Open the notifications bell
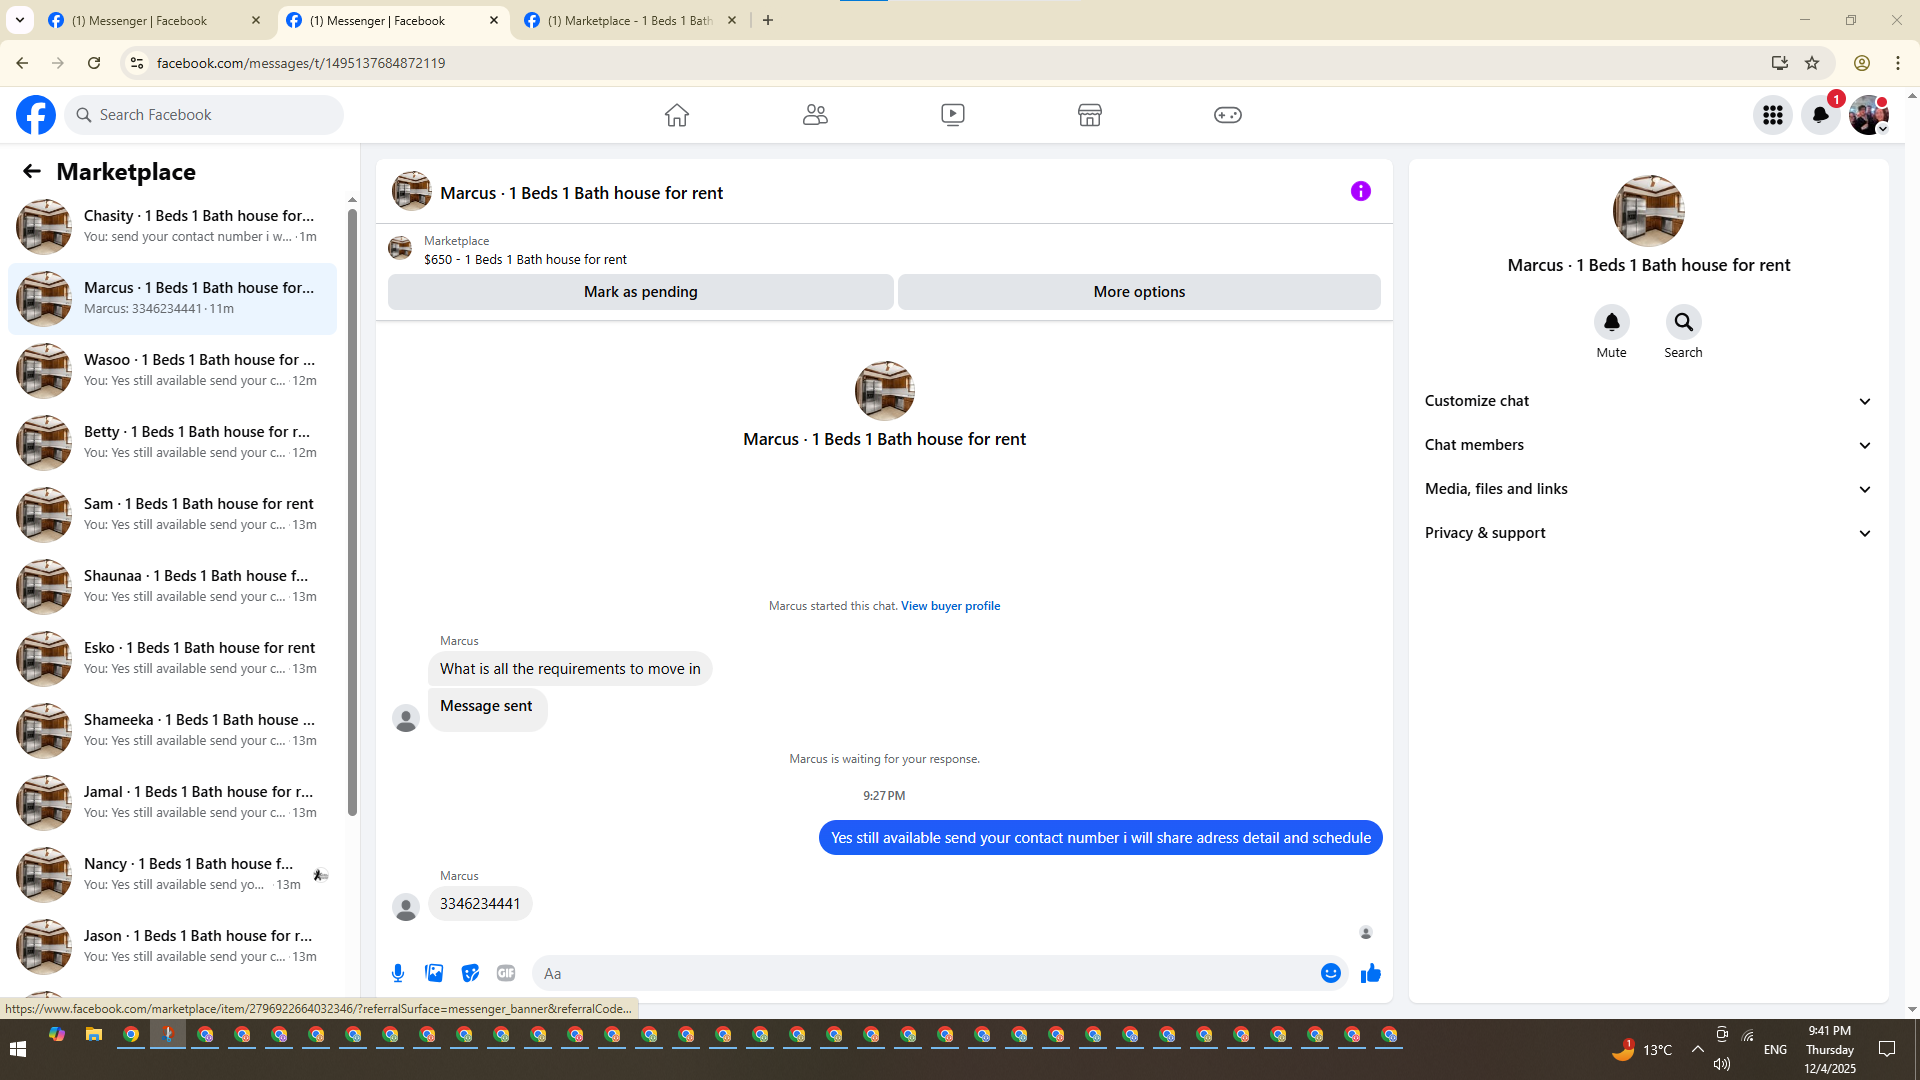 [x=1820, y=115]
